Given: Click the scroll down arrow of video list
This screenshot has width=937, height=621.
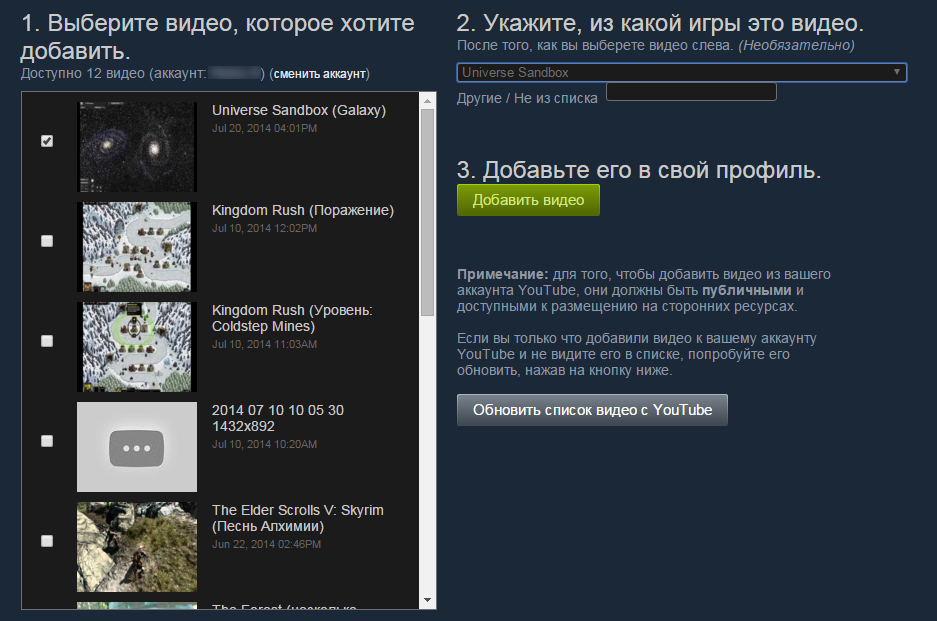Looking at the screenshot, I should tap(427, 600).
